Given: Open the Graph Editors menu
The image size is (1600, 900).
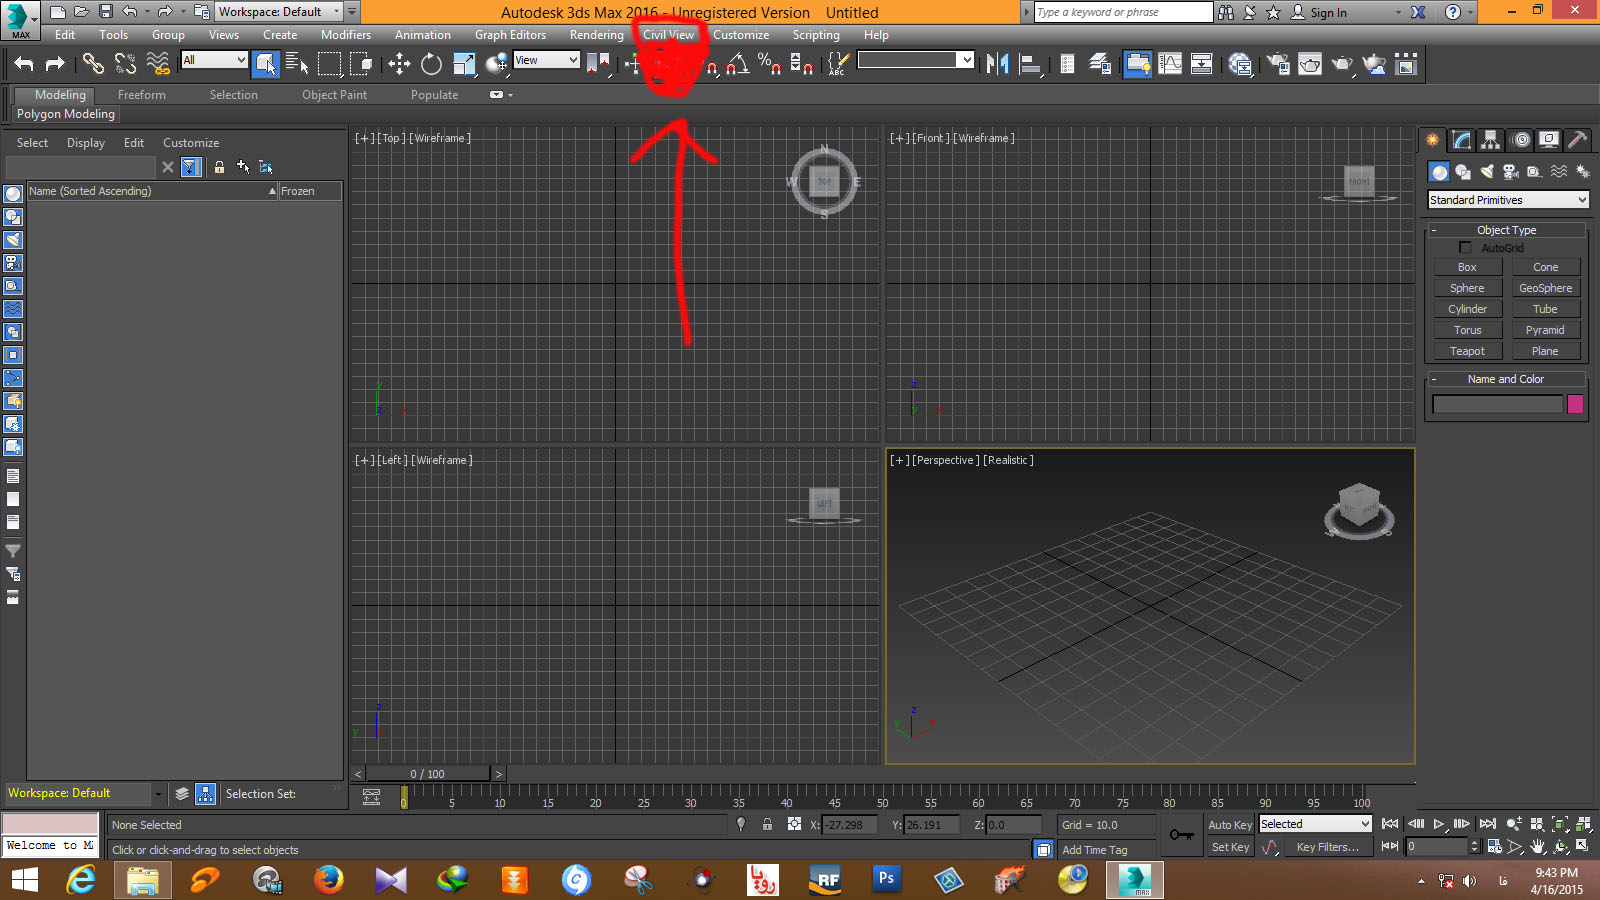Looking at the screenshot, I should coord(510,35).
